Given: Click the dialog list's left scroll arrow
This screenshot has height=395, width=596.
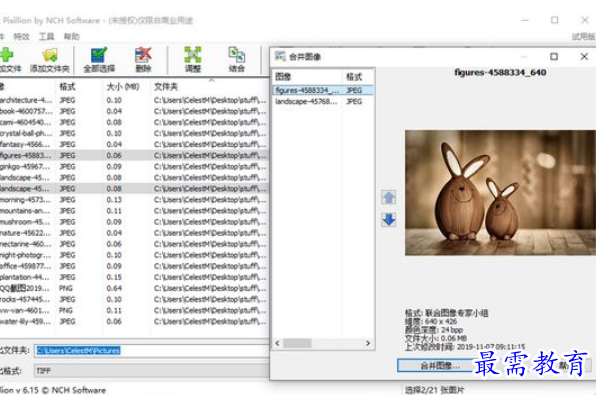Looking at the screenshot, I should pos(277,343).
